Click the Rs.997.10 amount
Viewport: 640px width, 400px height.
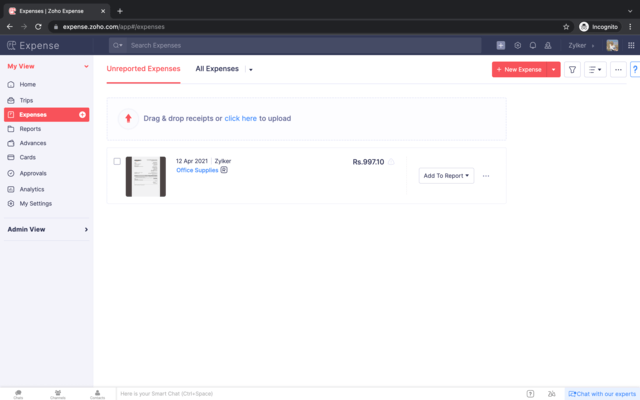tap(368, 162)
